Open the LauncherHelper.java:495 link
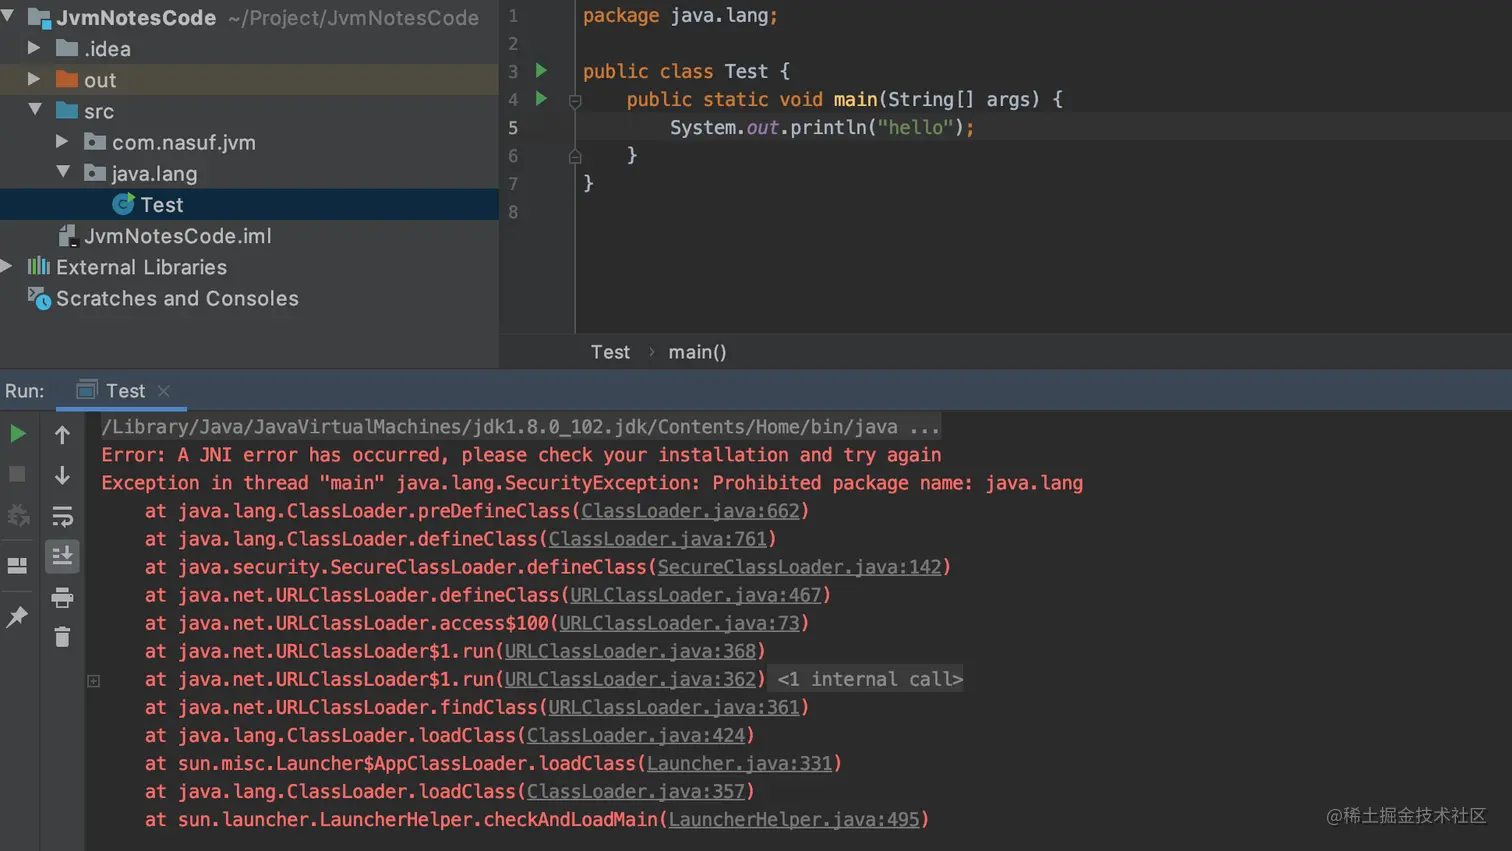This screenshot has height=851, width=1512. tap(794, 819)
